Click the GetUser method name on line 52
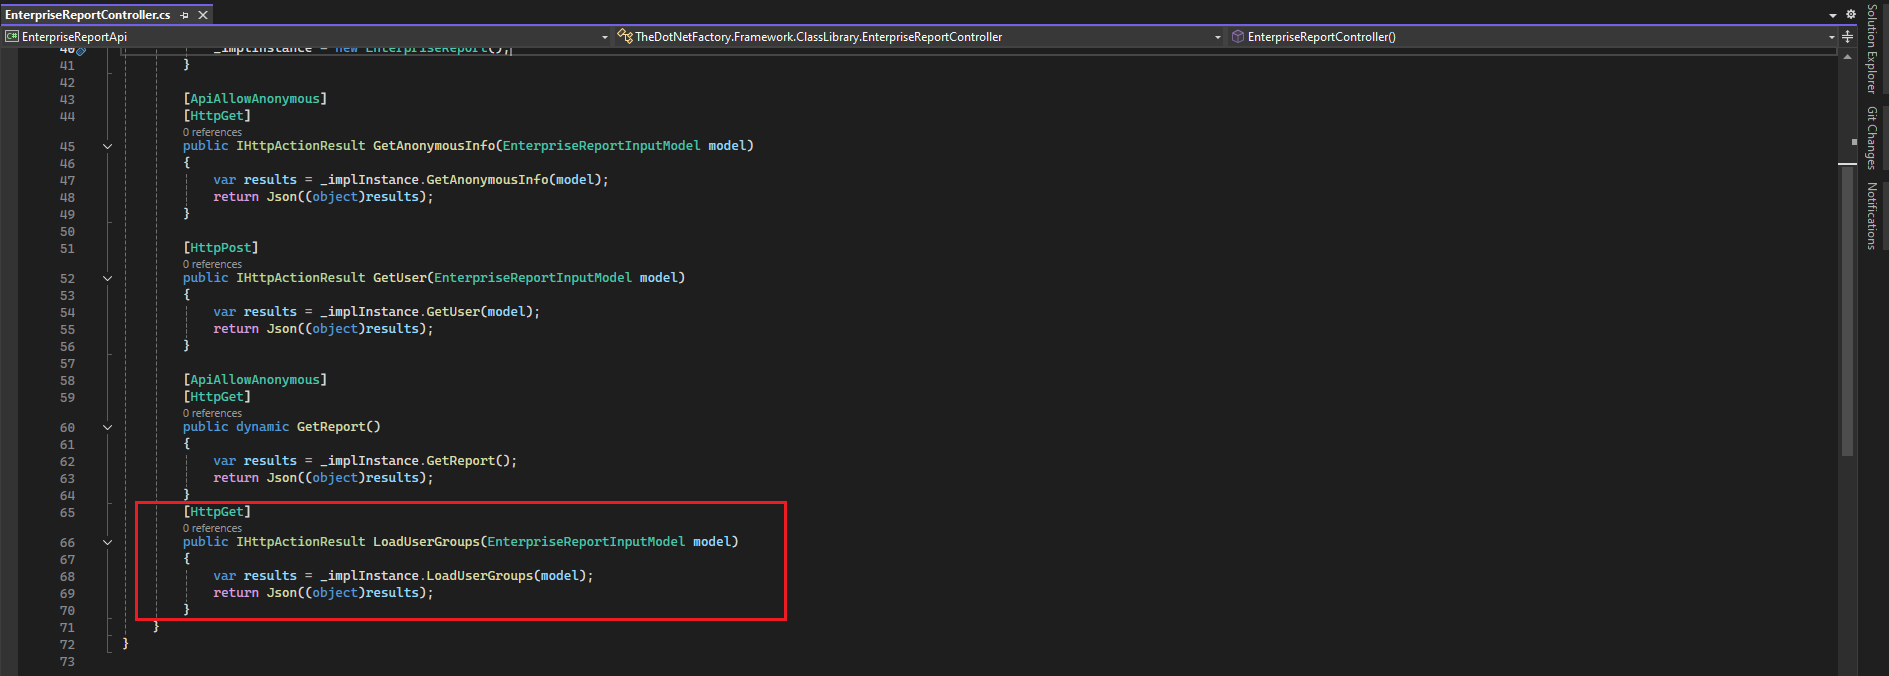This screenshot has height=676, width=1889. tap(400, 278)
